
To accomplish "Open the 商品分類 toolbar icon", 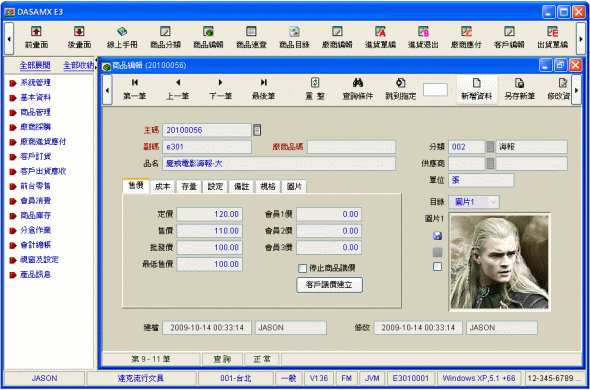I will click(x=166, y=38).
